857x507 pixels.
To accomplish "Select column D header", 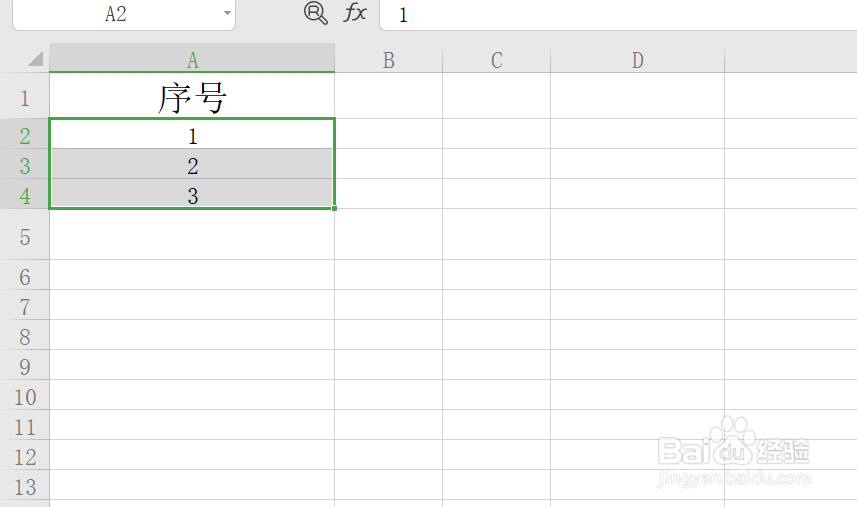I will (637, 60).
